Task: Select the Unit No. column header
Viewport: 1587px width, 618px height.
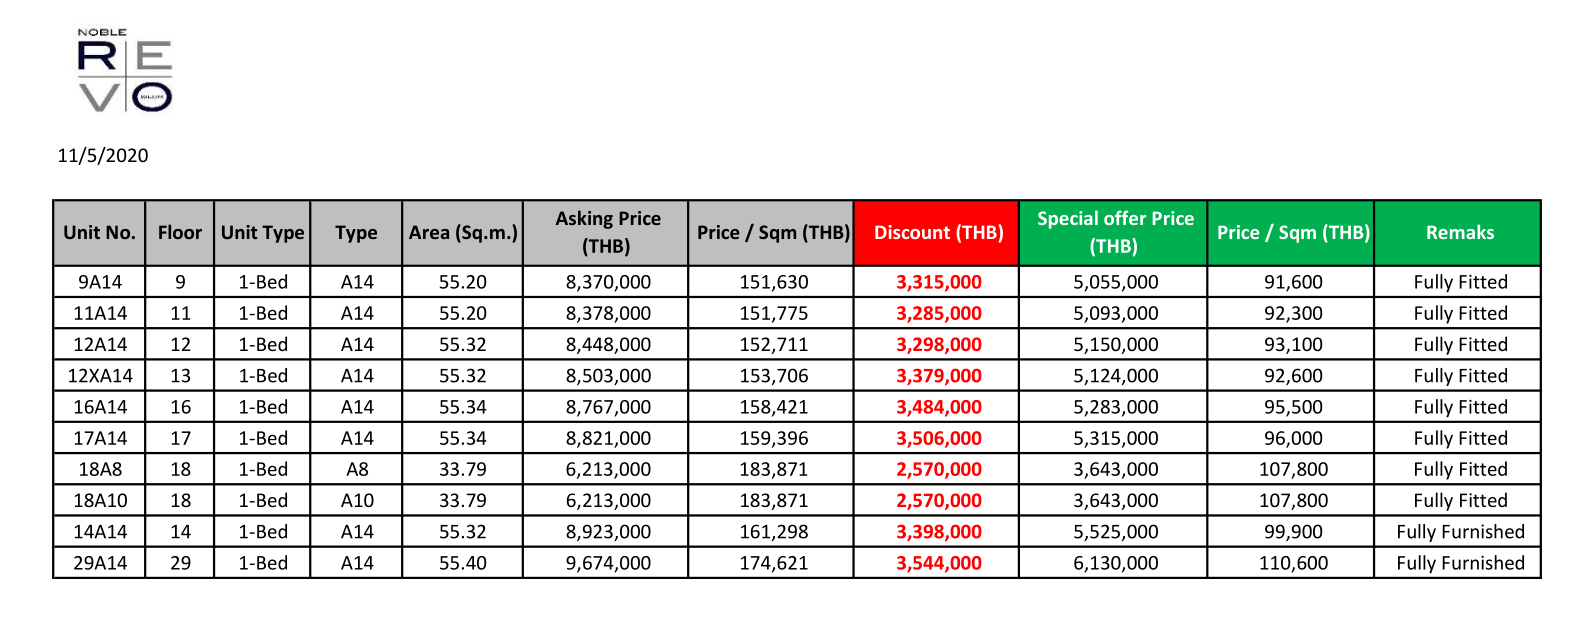Action: [99, 233]
